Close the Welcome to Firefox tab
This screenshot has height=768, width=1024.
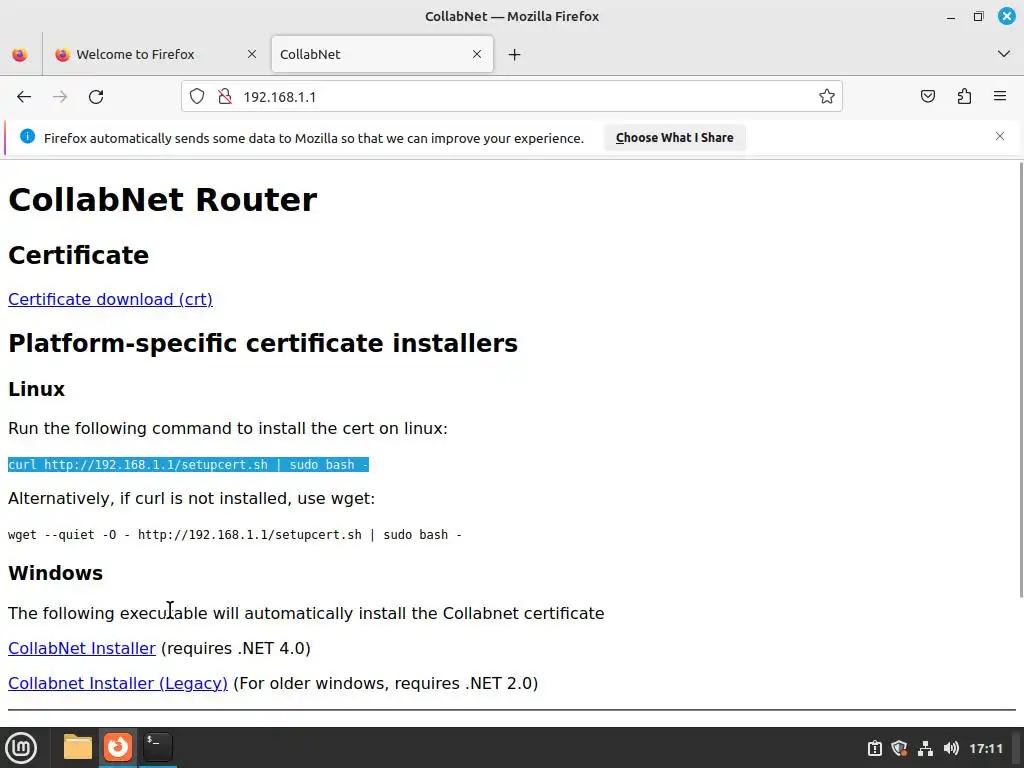tap(251, 54)
